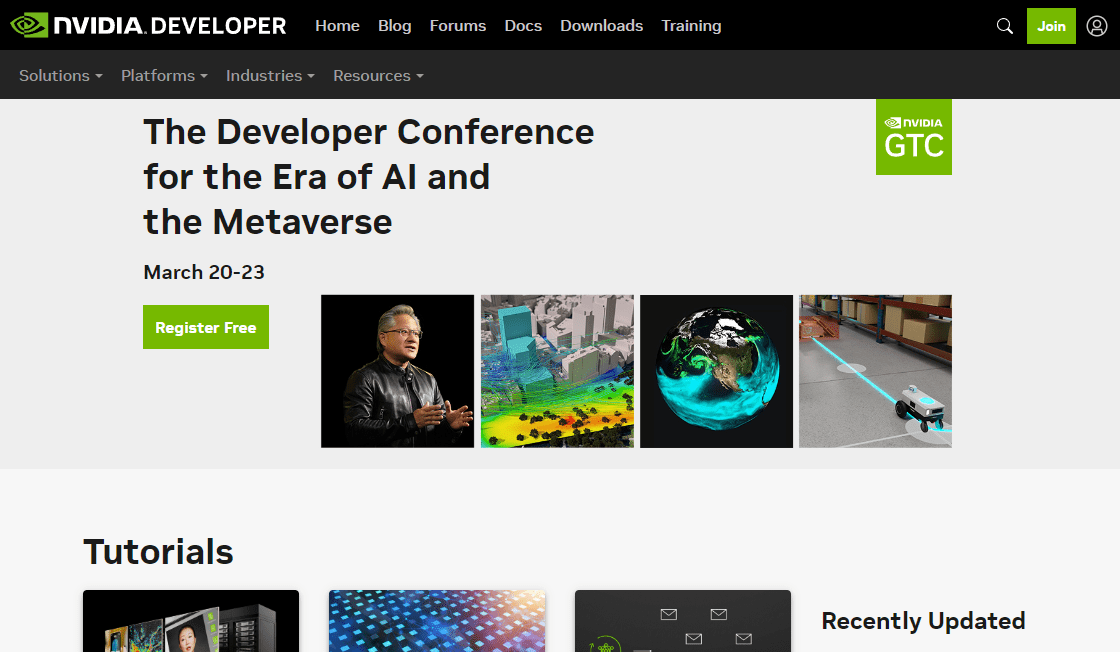Click the Recently Updated heading
The width and height of the screenshot is (1120, 652).
point(923,621)
